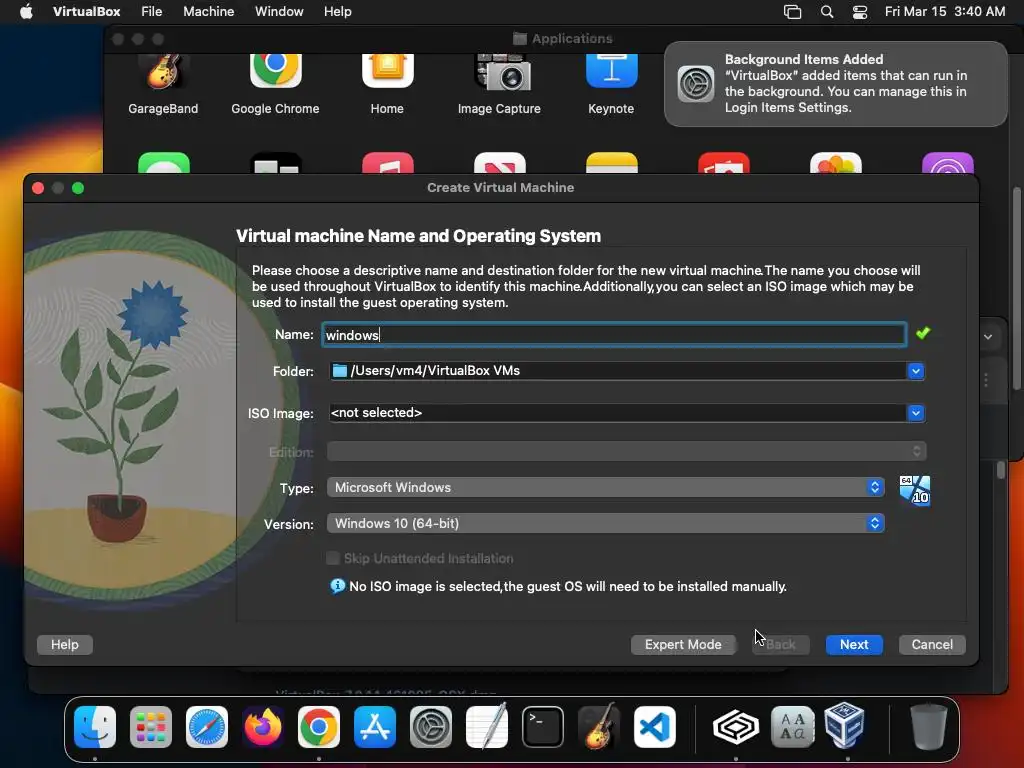Open Spotlight search in menu bar
Image resolution: width=1024 pixels, height=768 pixels.
point(827,12)
